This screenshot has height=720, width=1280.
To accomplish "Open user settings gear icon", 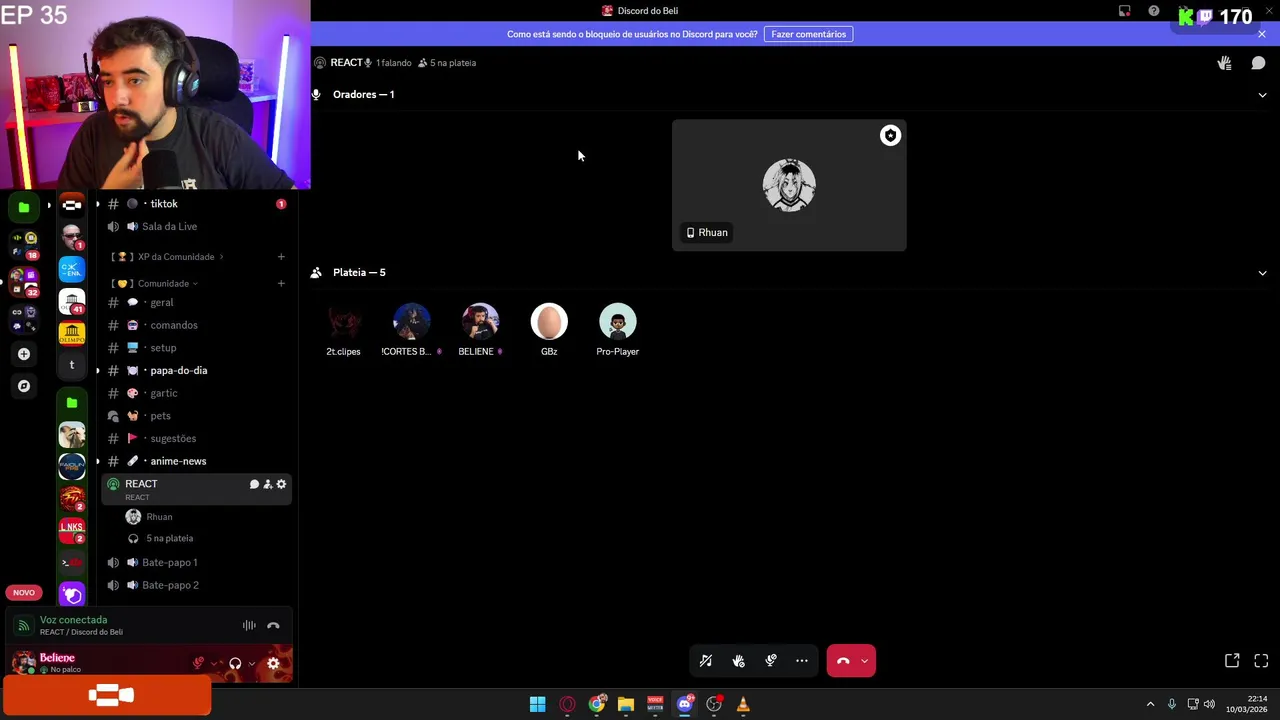I will tap(273, 663).
